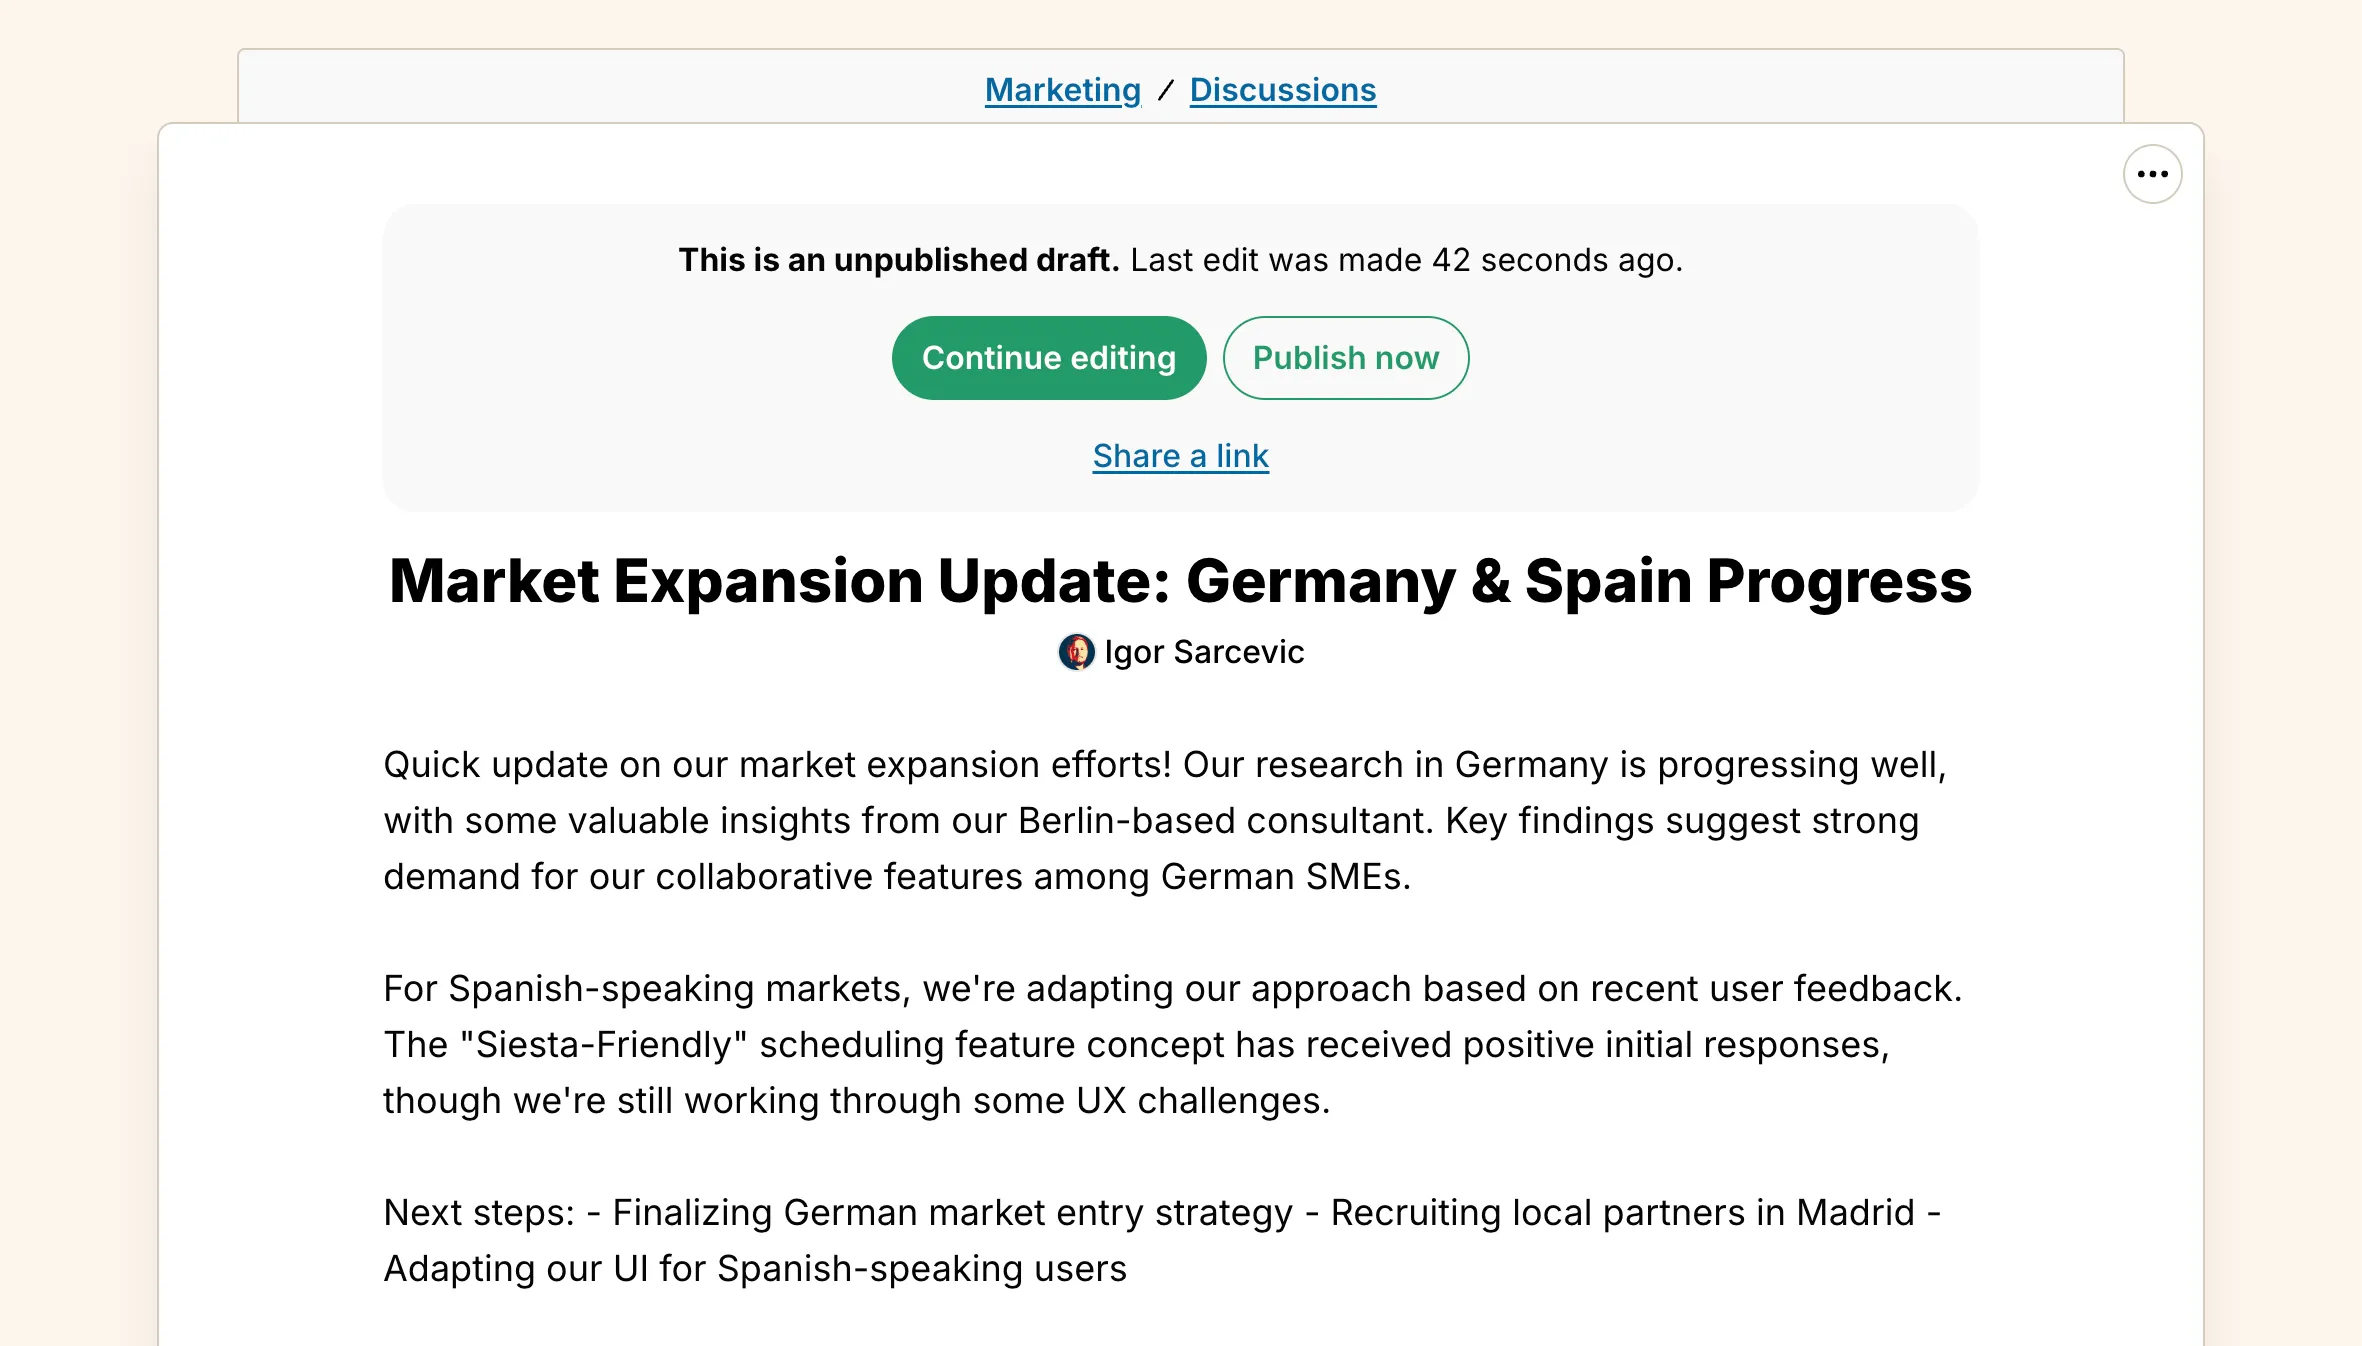Go to the Marketing space breadcrumb
The image size is (2362, 1346).
[1062, 90]
